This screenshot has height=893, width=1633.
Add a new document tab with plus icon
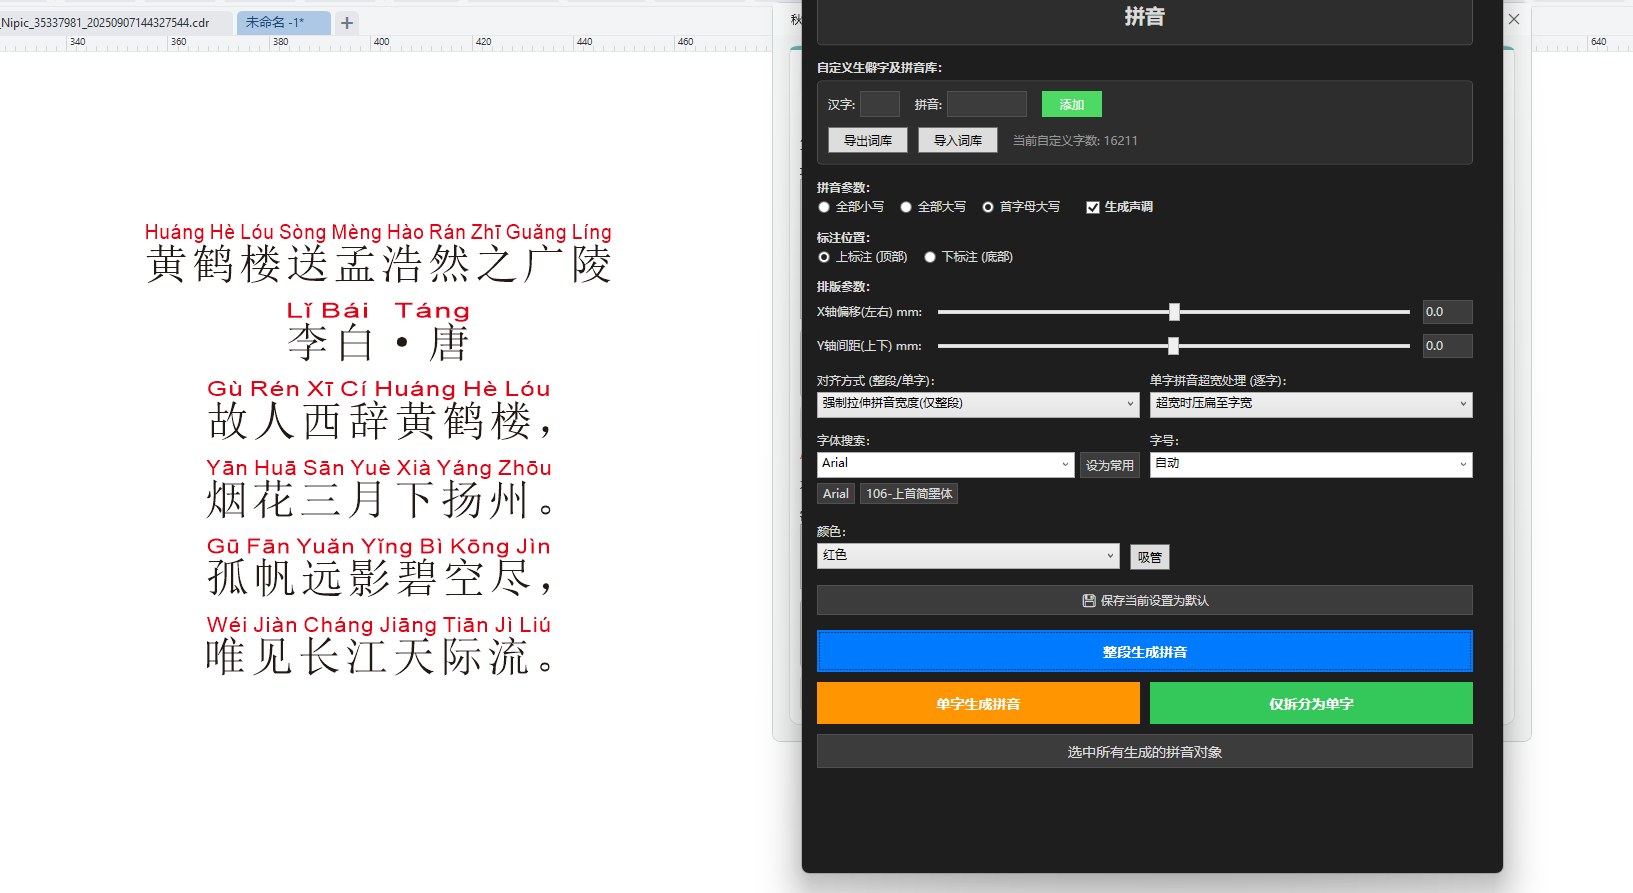pos(347,22)
